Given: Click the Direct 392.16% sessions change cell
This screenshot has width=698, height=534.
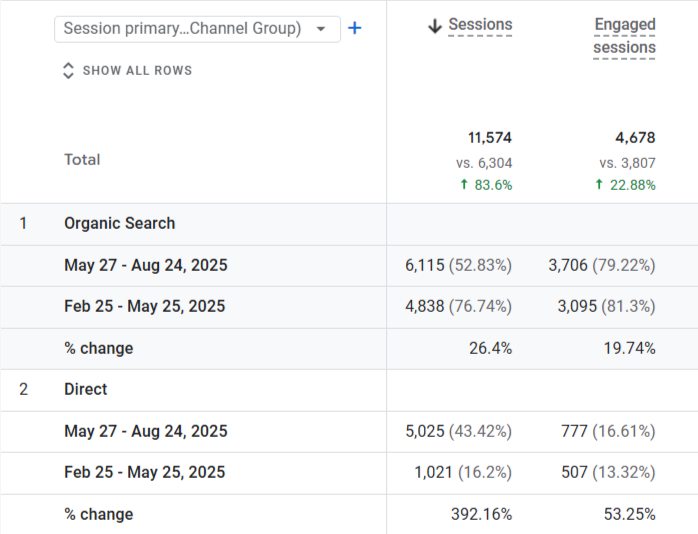Looking at the screenshot, I should click(481, 514).
